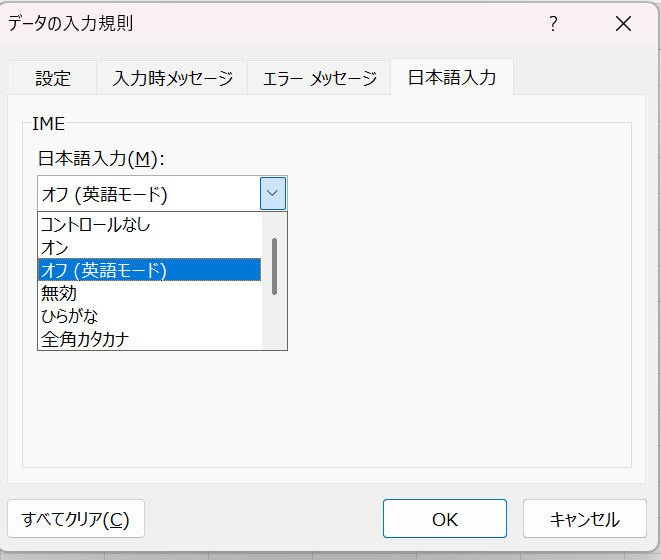The image size is (661, 560).
Task: Select 全角カタカナ input mode
Action: (x=150, y=339)
